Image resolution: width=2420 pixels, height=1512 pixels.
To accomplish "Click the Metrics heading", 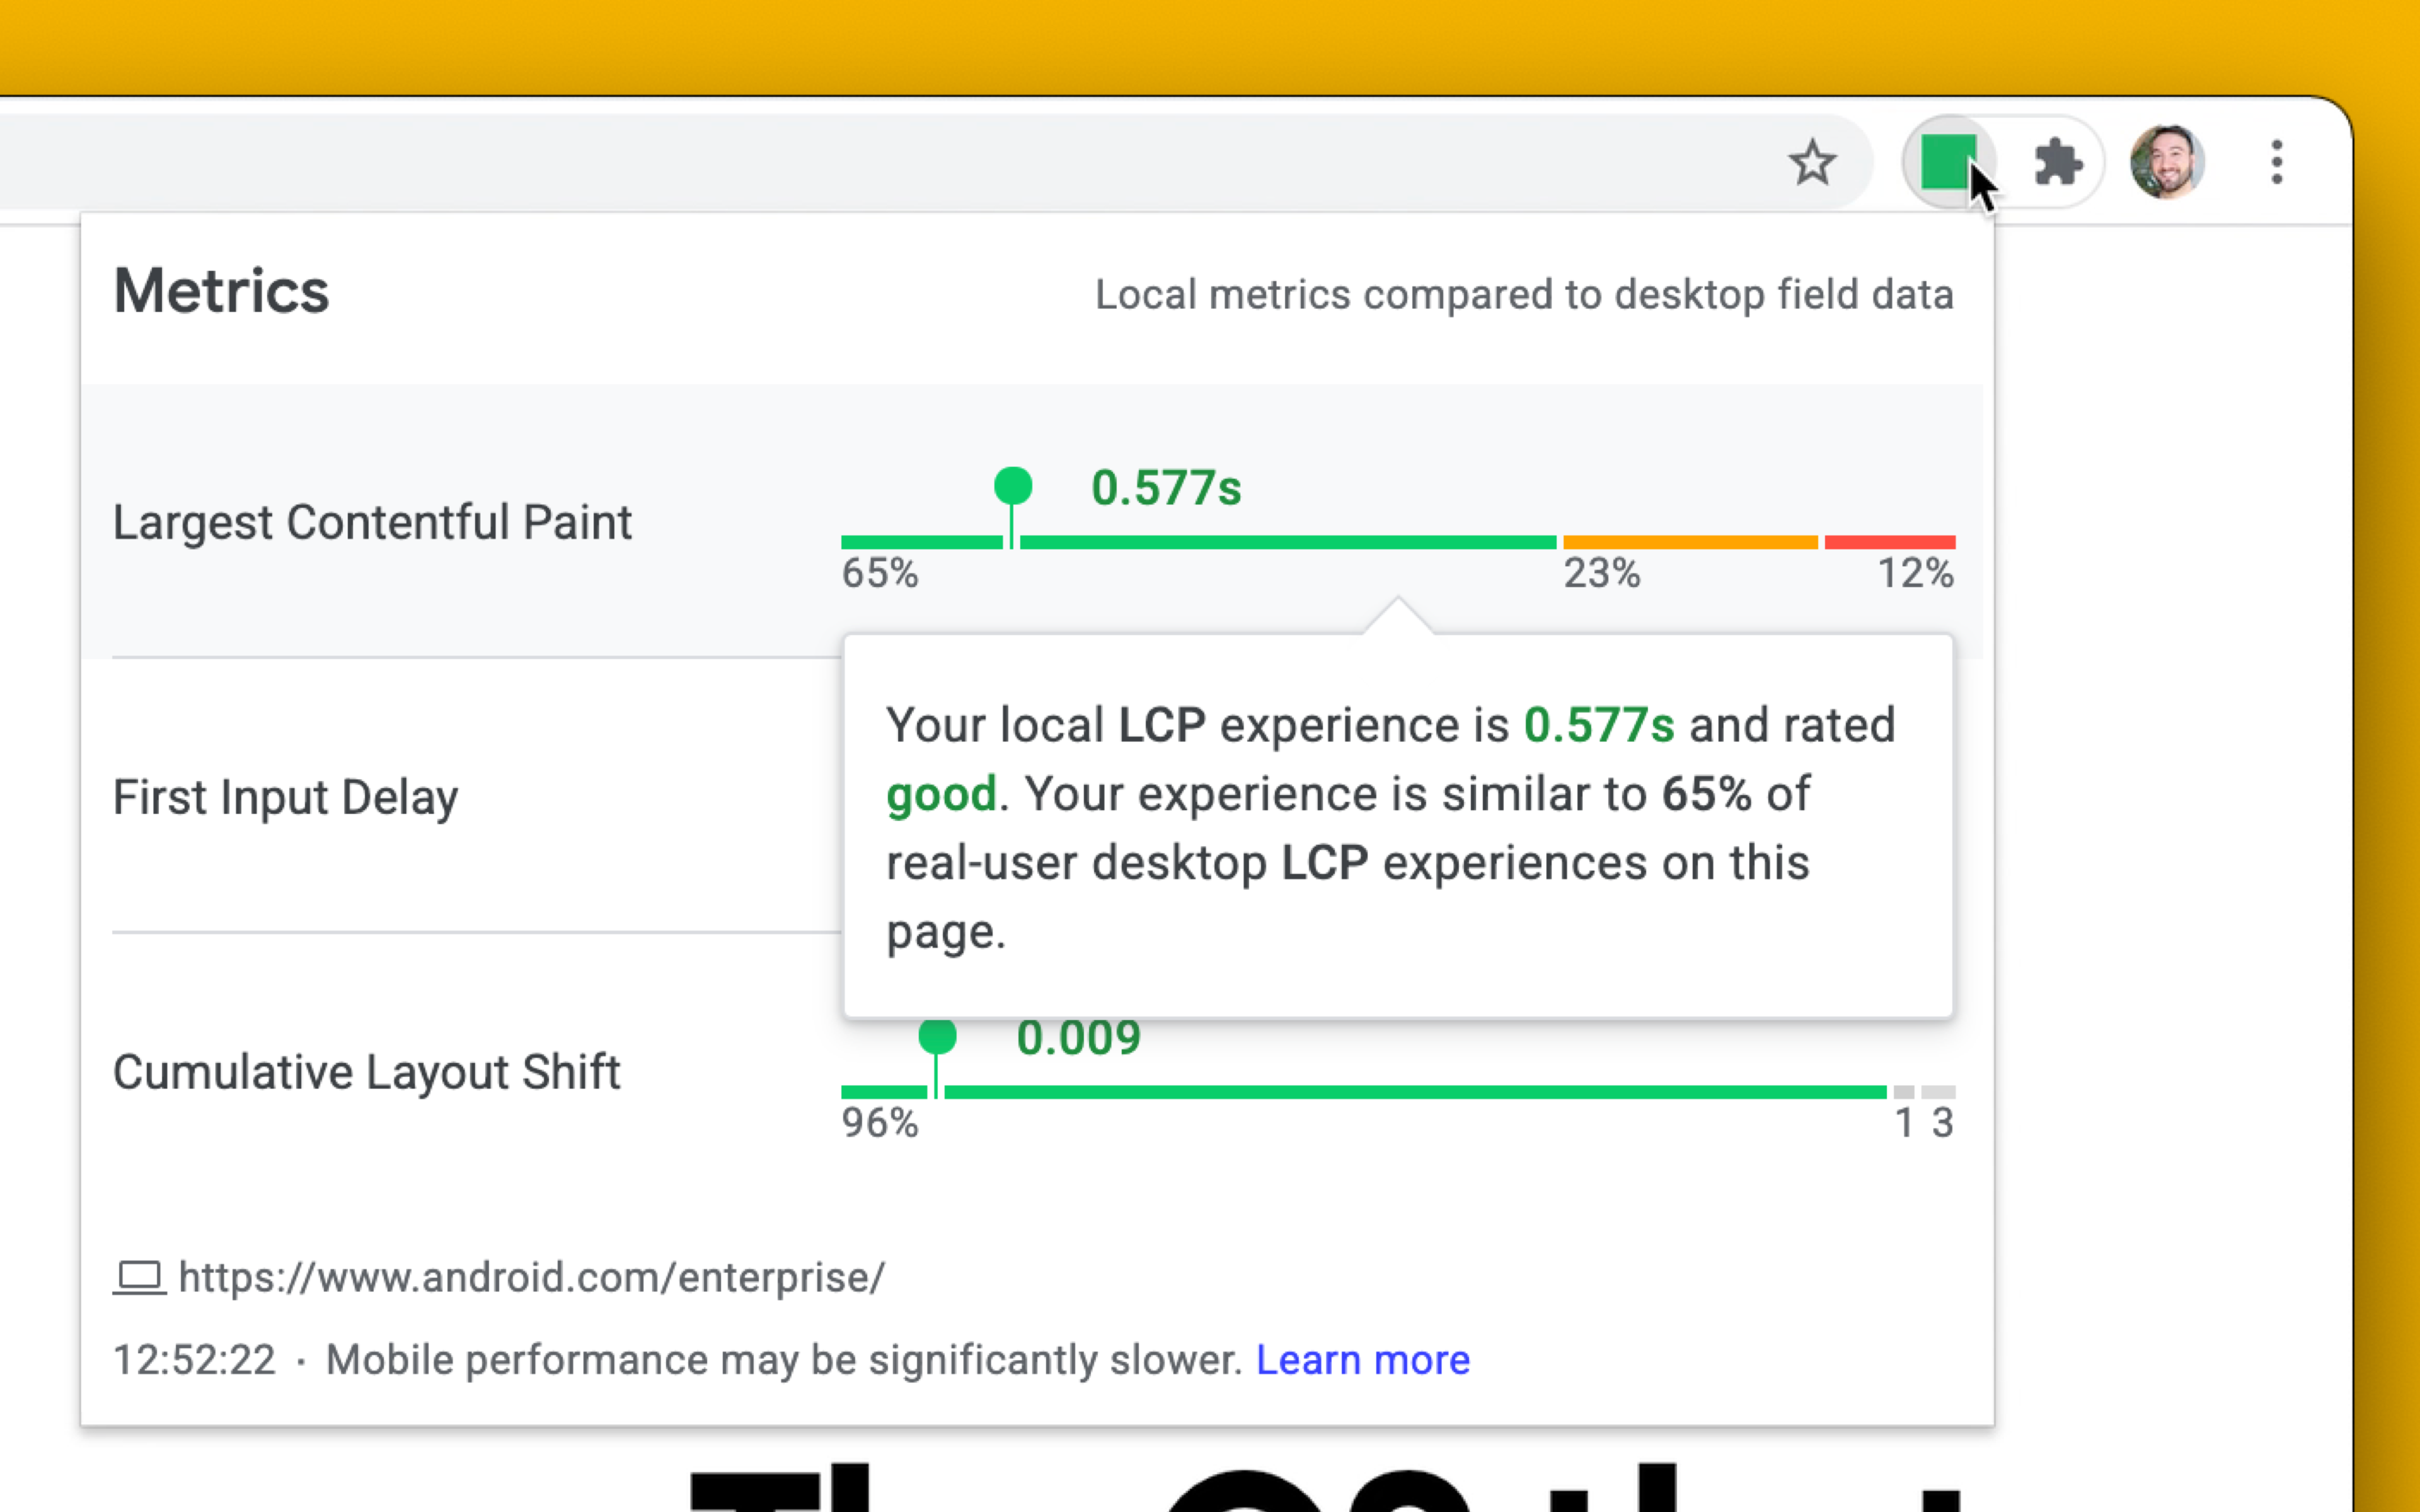I will click(221, 291).
